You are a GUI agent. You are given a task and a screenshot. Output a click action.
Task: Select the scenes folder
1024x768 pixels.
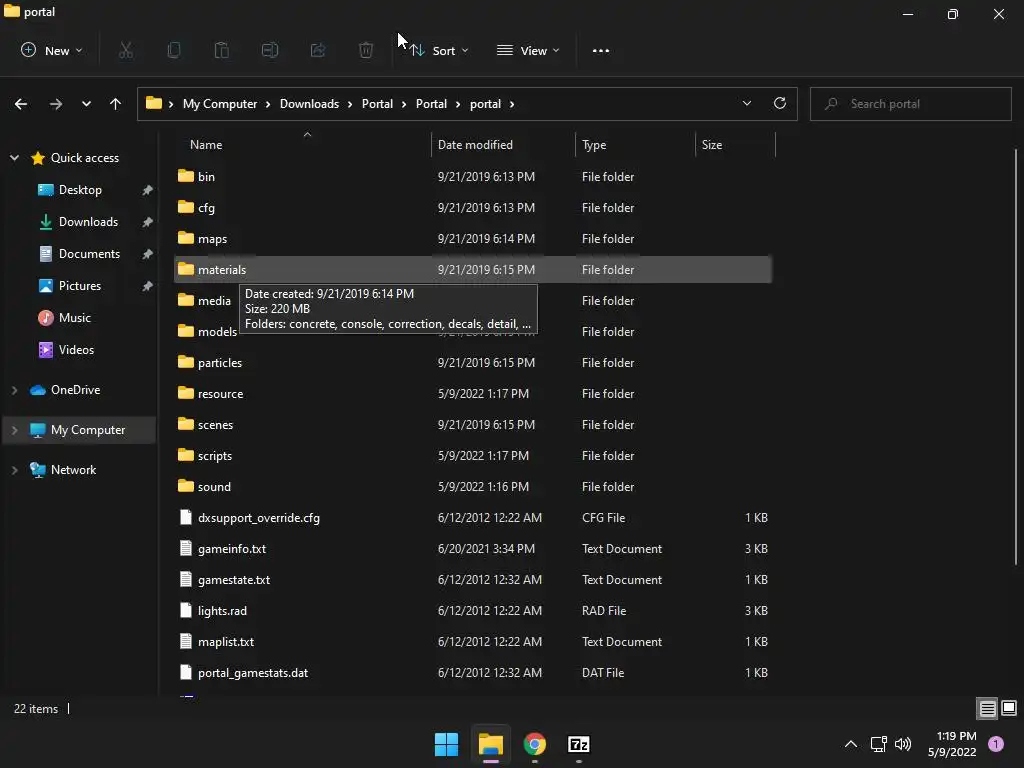[x=473, y=424]
